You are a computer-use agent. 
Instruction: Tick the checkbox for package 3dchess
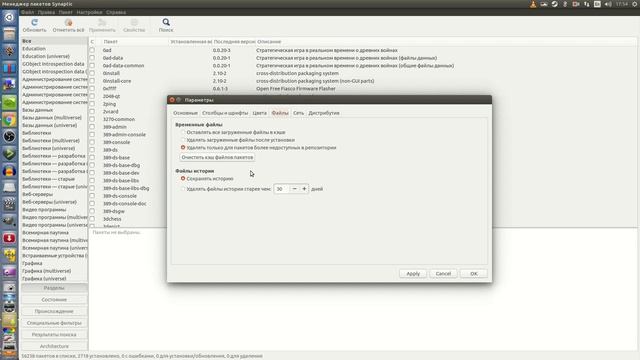coord(92,219)
